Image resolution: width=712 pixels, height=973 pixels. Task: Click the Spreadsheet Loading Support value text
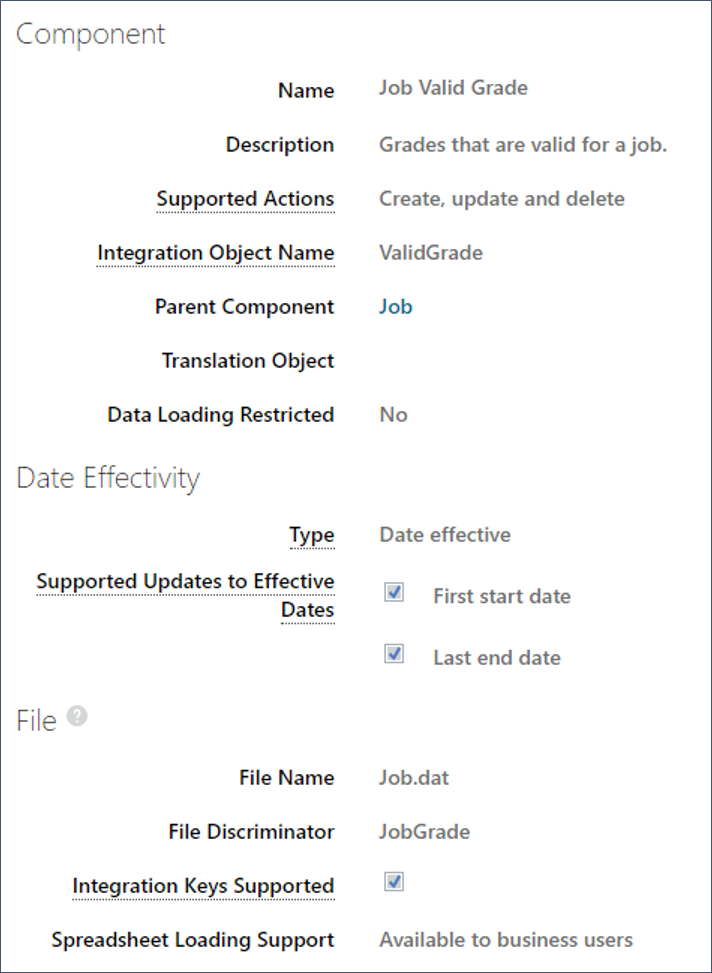506,940
